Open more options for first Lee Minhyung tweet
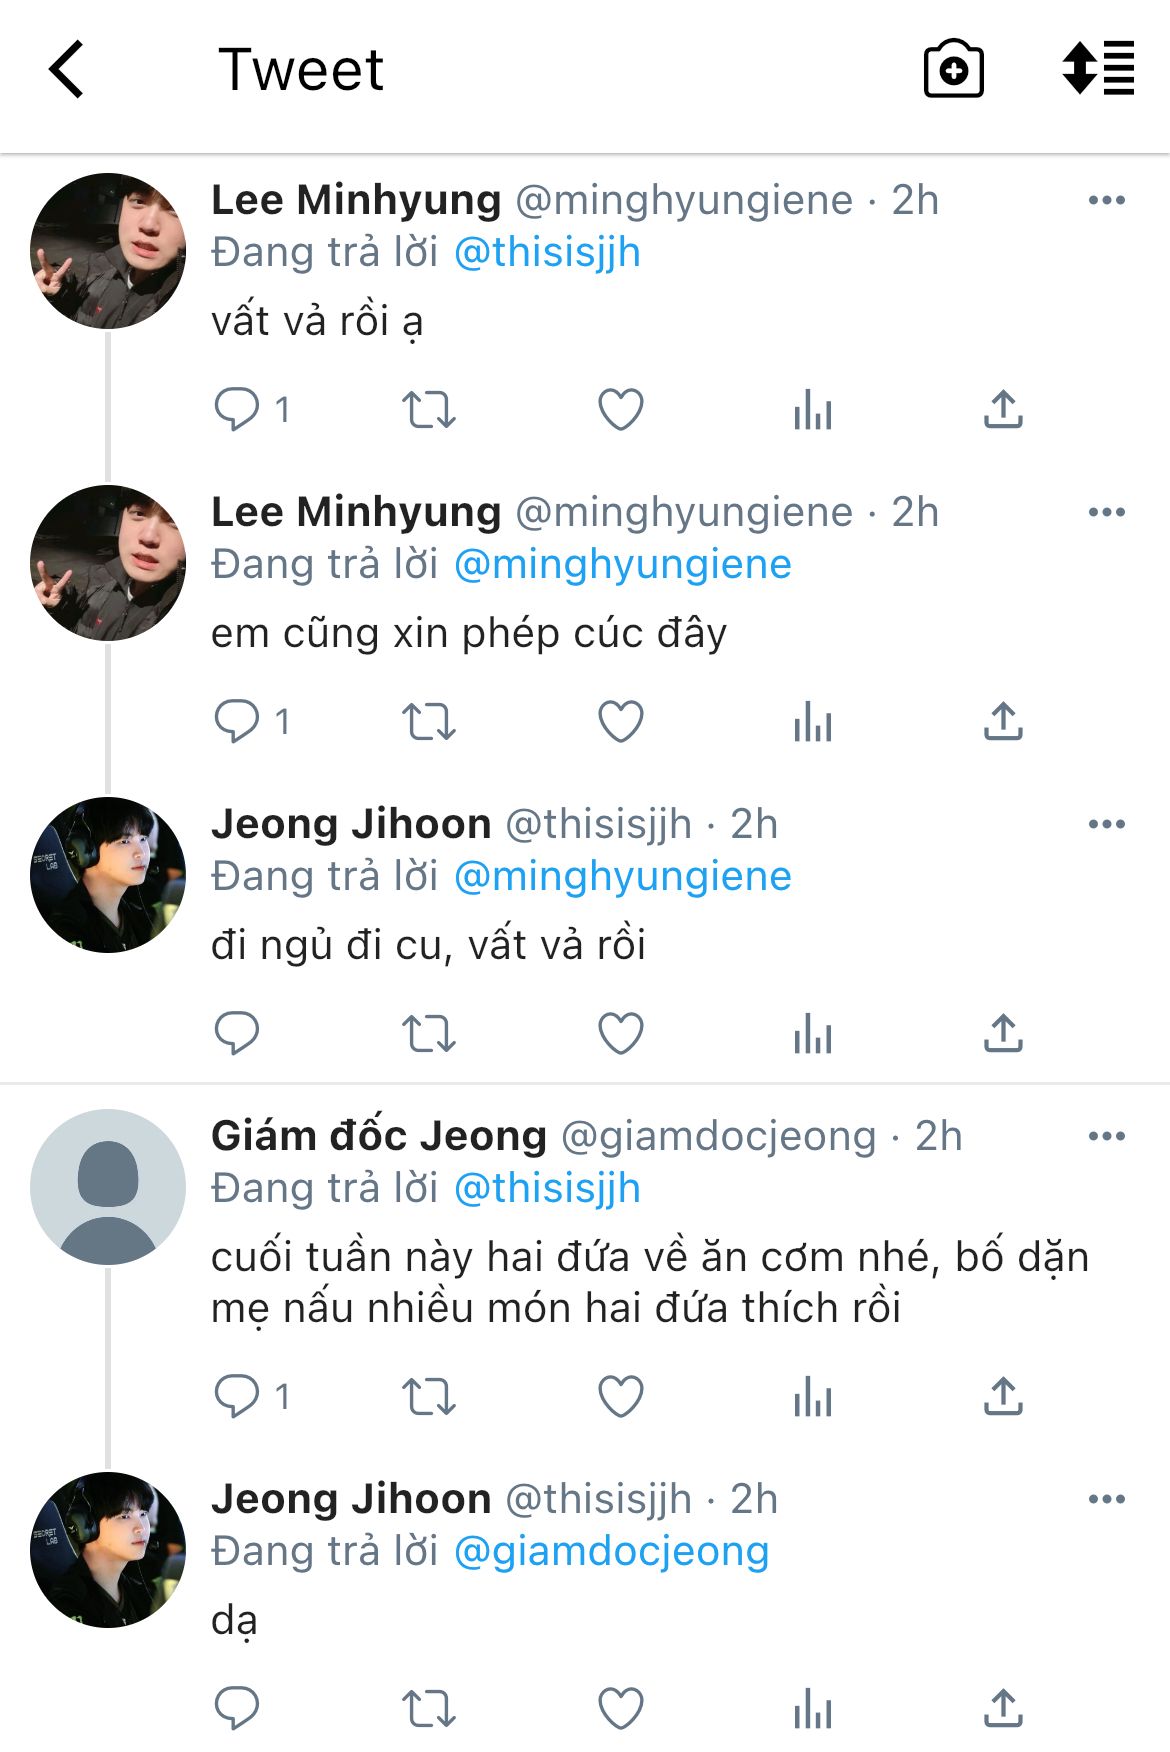The height and width of the screenshot is (1752, 1170). 1106,201
